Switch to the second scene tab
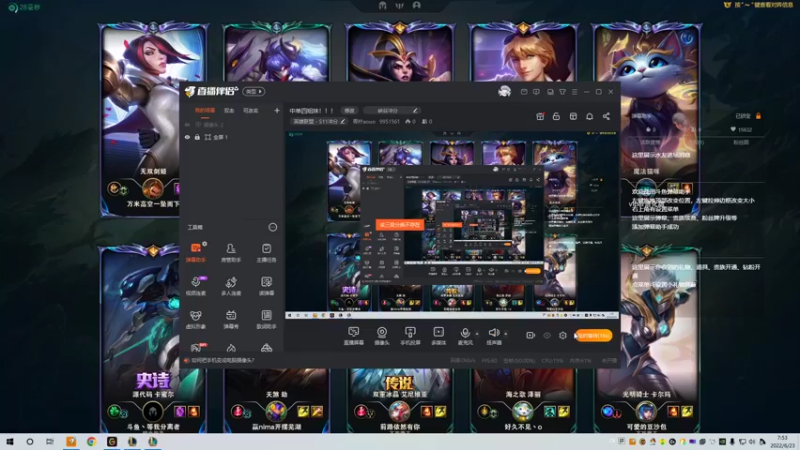The width and height of the screenshot is (800, 450). coord(229,110)
